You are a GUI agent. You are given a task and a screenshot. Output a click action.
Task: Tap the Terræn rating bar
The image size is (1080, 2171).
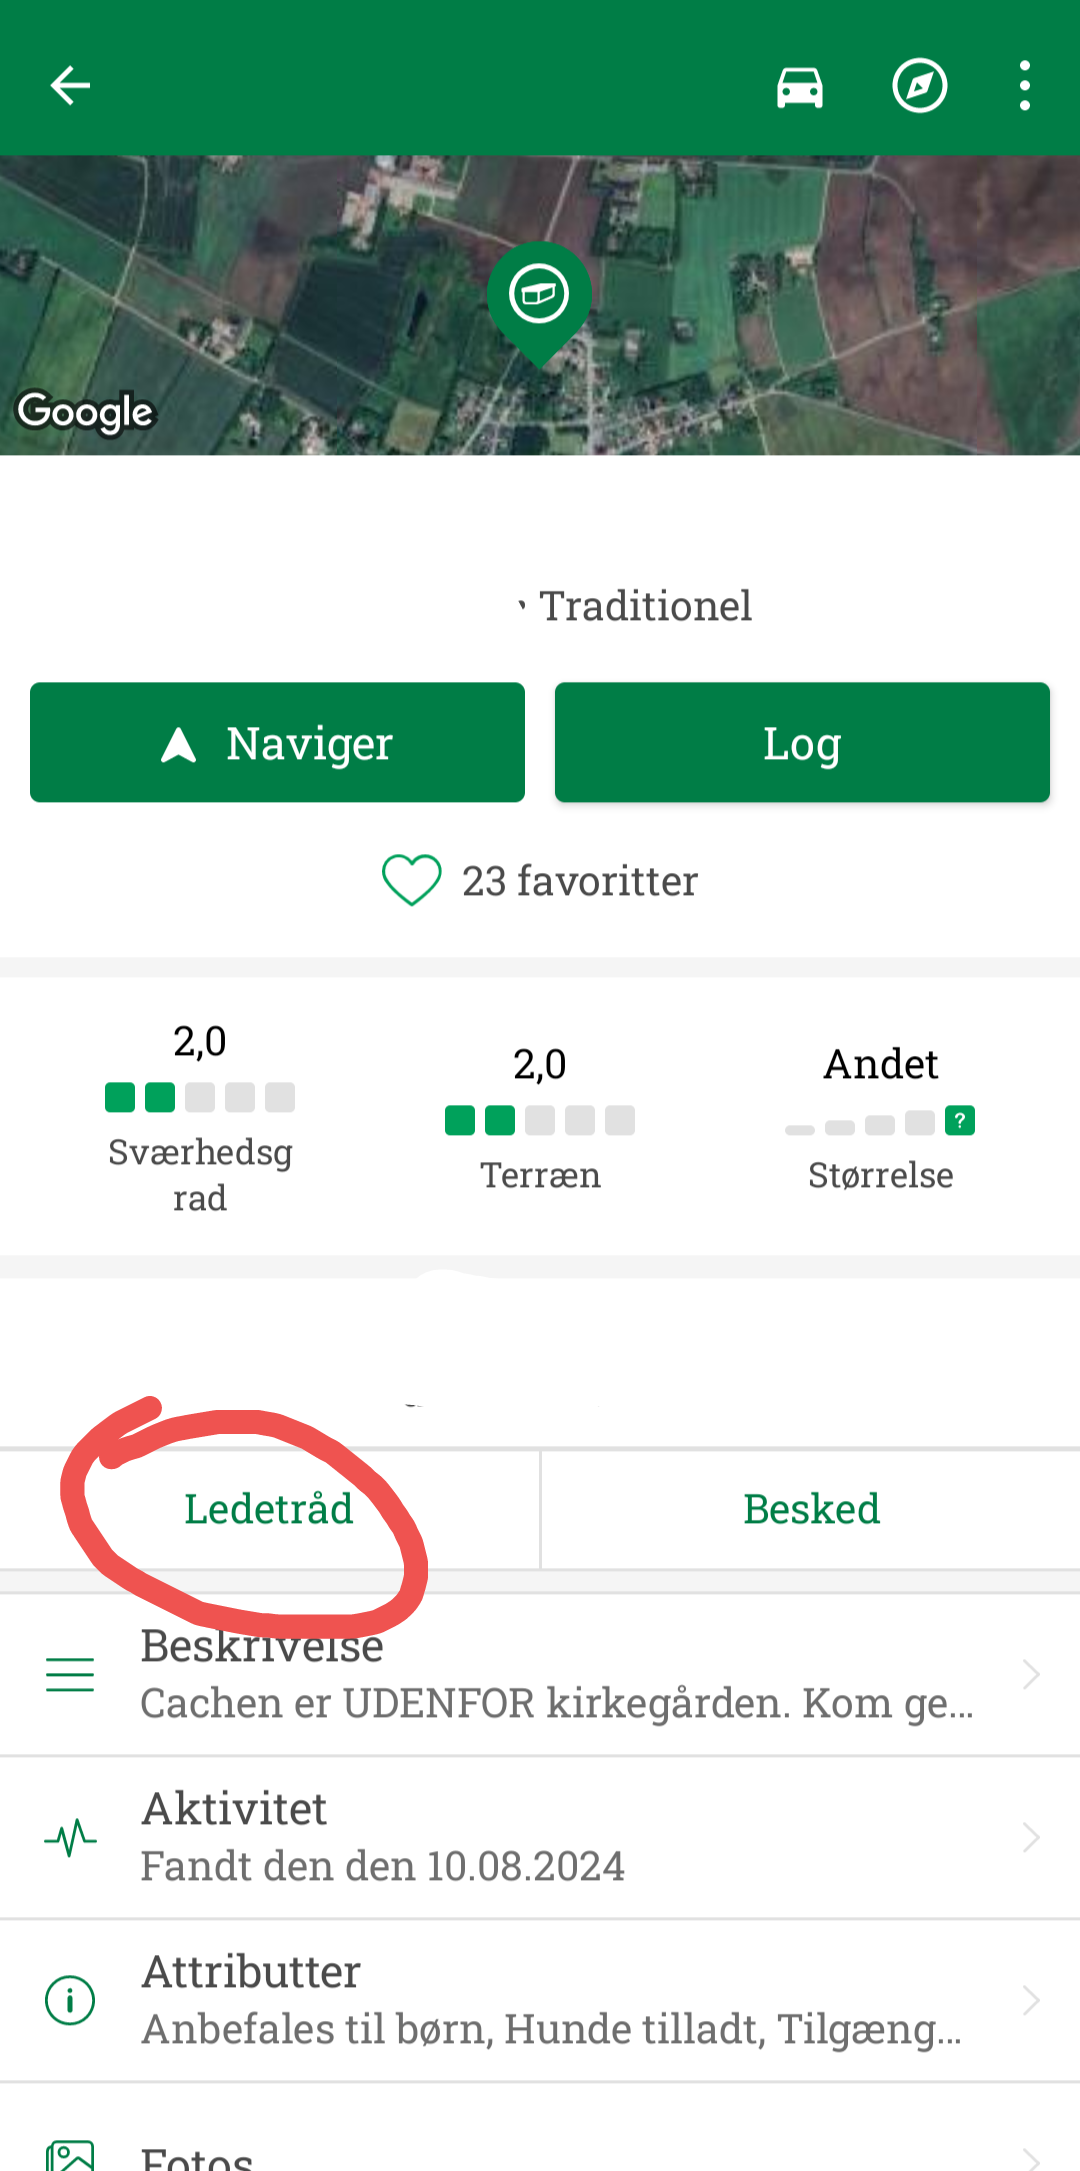click(x=540, y=1120)
